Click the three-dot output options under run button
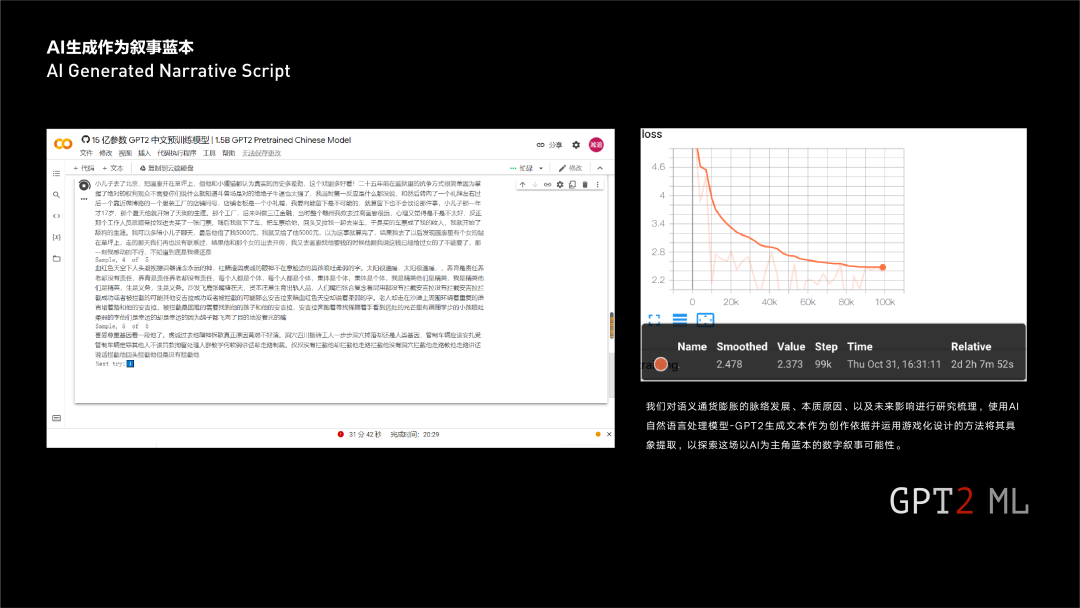 (84, 199)
